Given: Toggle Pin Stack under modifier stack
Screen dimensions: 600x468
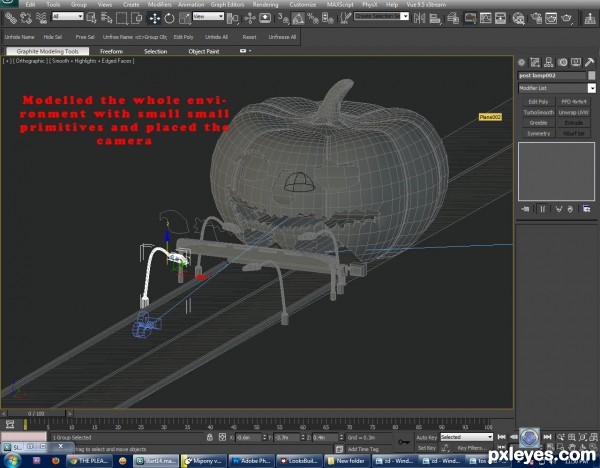Looking at the screenshot, I should (525, 209).
